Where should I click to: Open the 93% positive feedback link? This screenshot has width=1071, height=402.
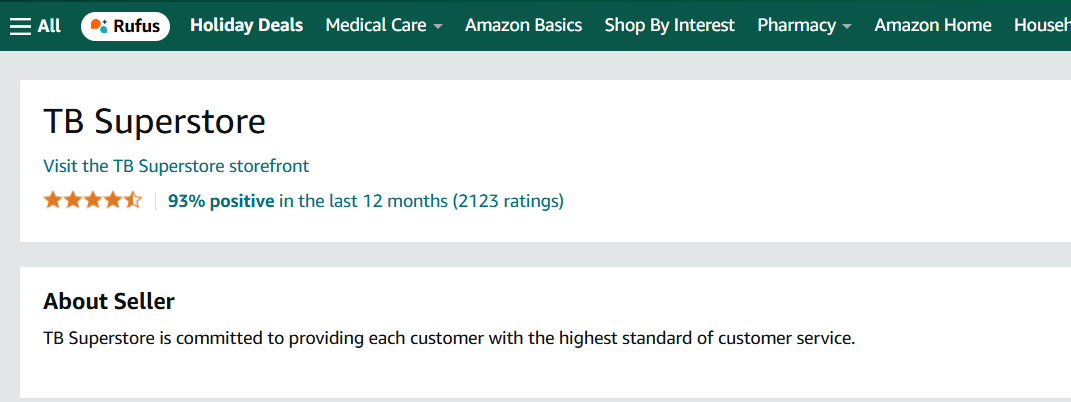click(221, 201)
